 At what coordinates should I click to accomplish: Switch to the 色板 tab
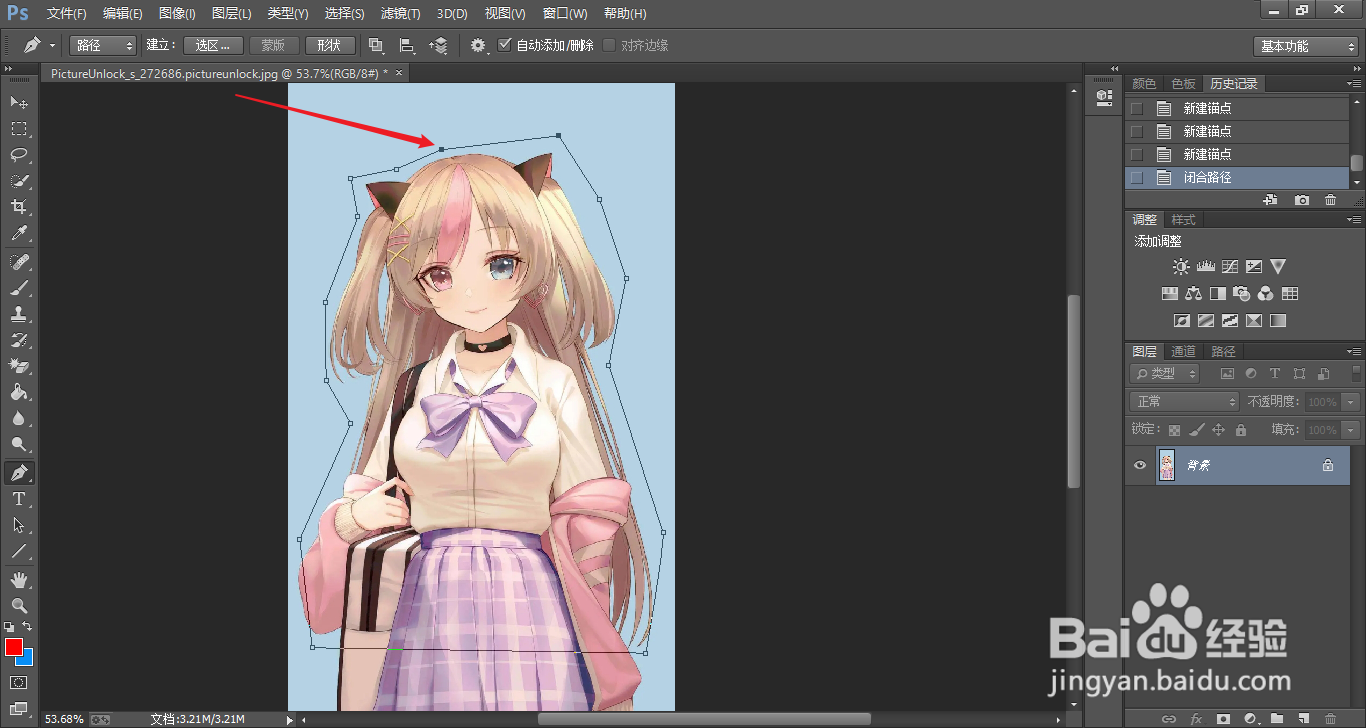pyautogui.click(x=1183, y=83)
